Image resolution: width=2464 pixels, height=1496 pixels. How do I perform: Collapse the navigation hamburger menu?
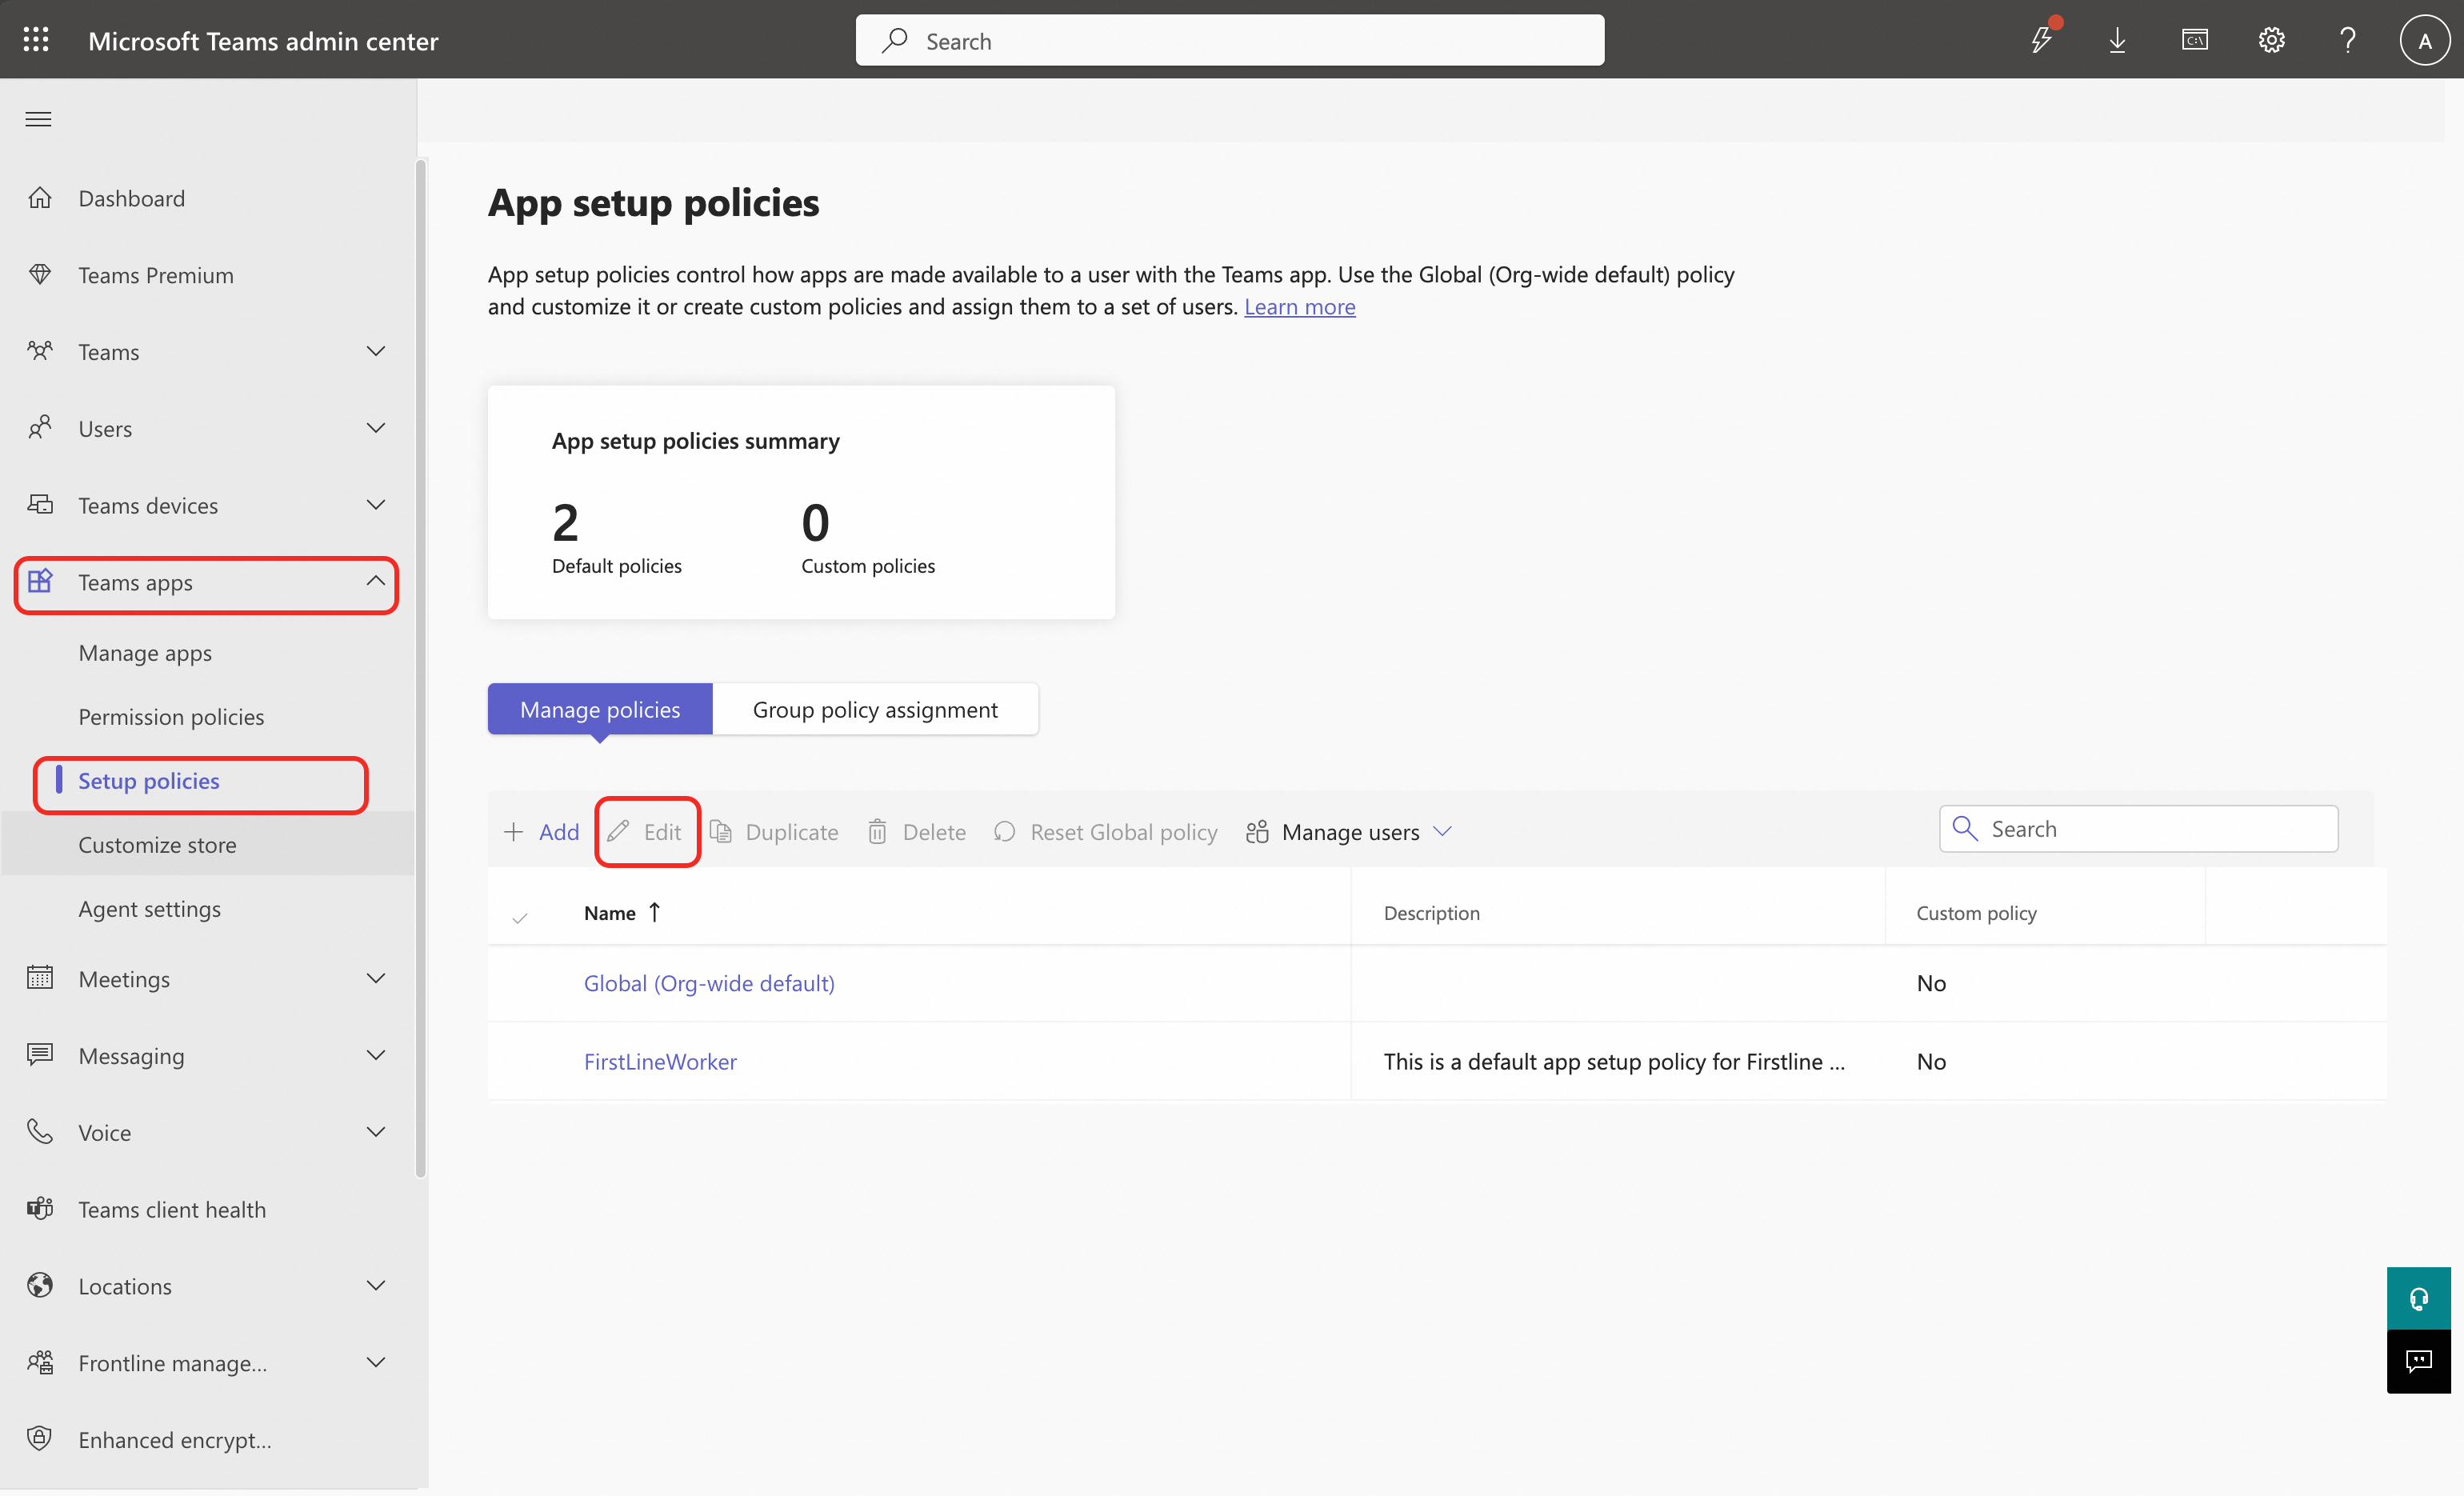point(38,119)
